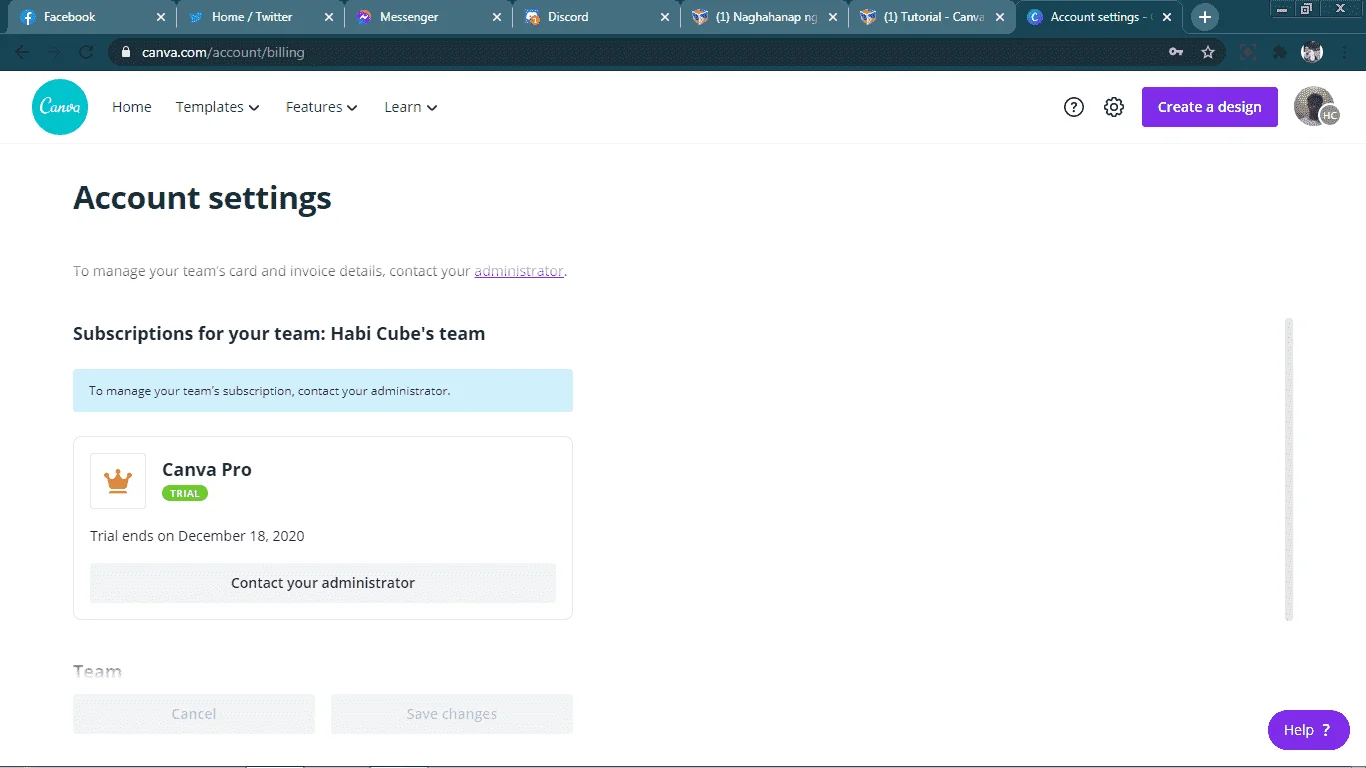Close the Naghahanap tab
This screenshot has width=1366, height=768.
(x=833, y=17)
